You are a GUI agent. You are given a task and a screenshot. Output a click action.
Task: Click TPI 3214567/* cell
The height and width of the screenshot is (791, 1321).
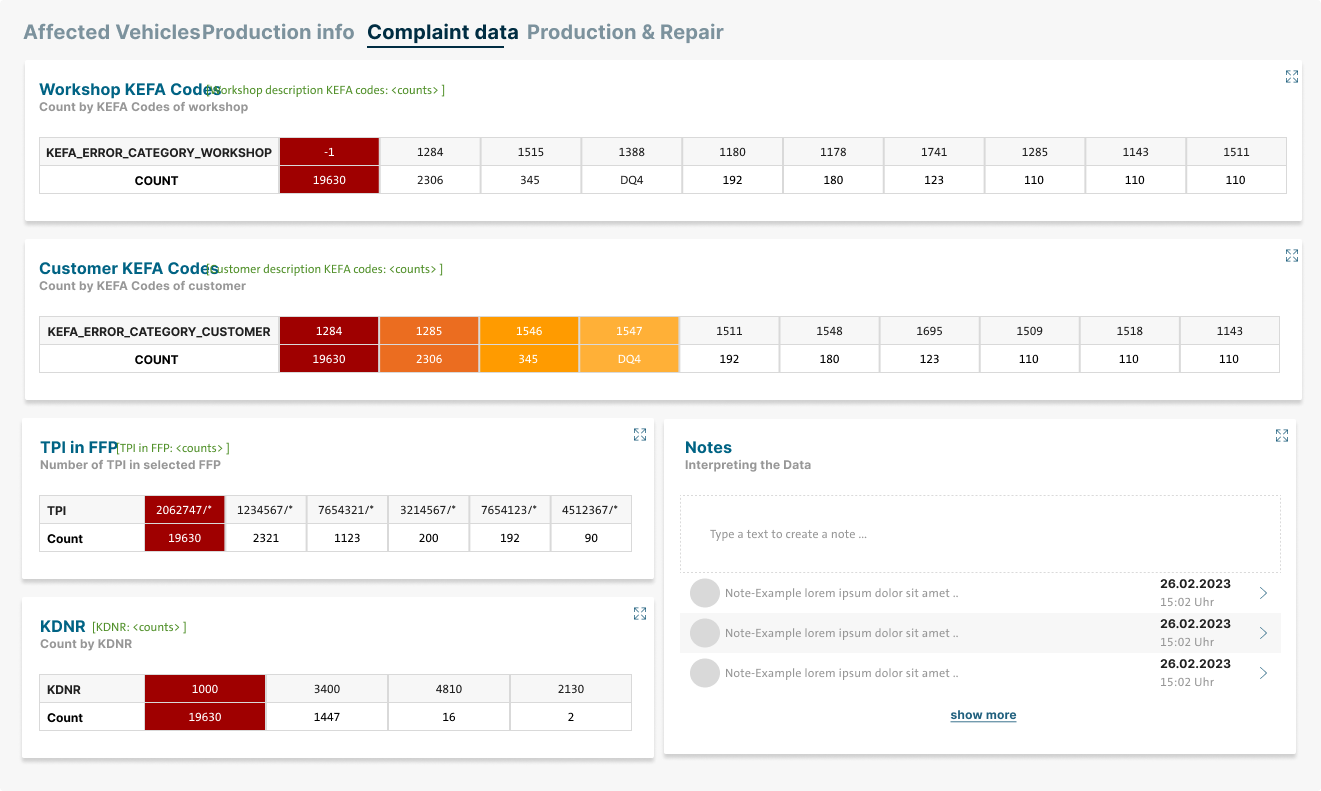[428, 510]
